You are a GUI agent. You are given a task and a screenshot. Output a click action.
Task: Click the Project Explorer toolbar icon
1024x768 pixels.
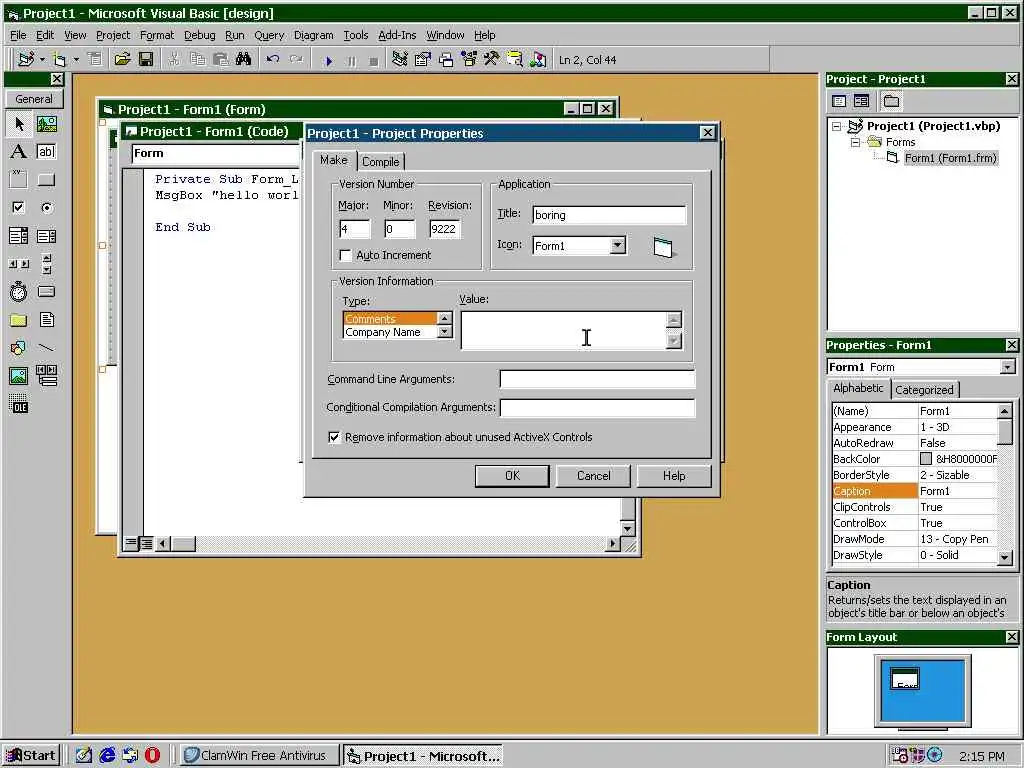(400, 60)
